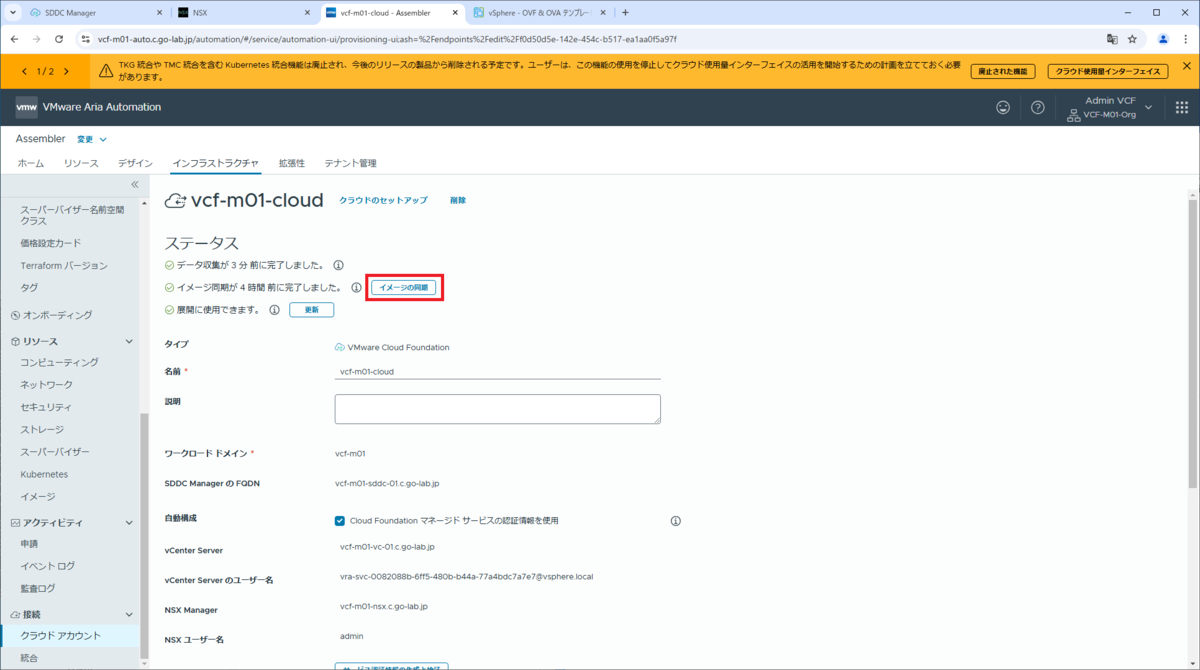Image resolution: width=1200 pixels, height=670 pixels.
Task: Select 統合 in sidebar
Action: point(29,658)
